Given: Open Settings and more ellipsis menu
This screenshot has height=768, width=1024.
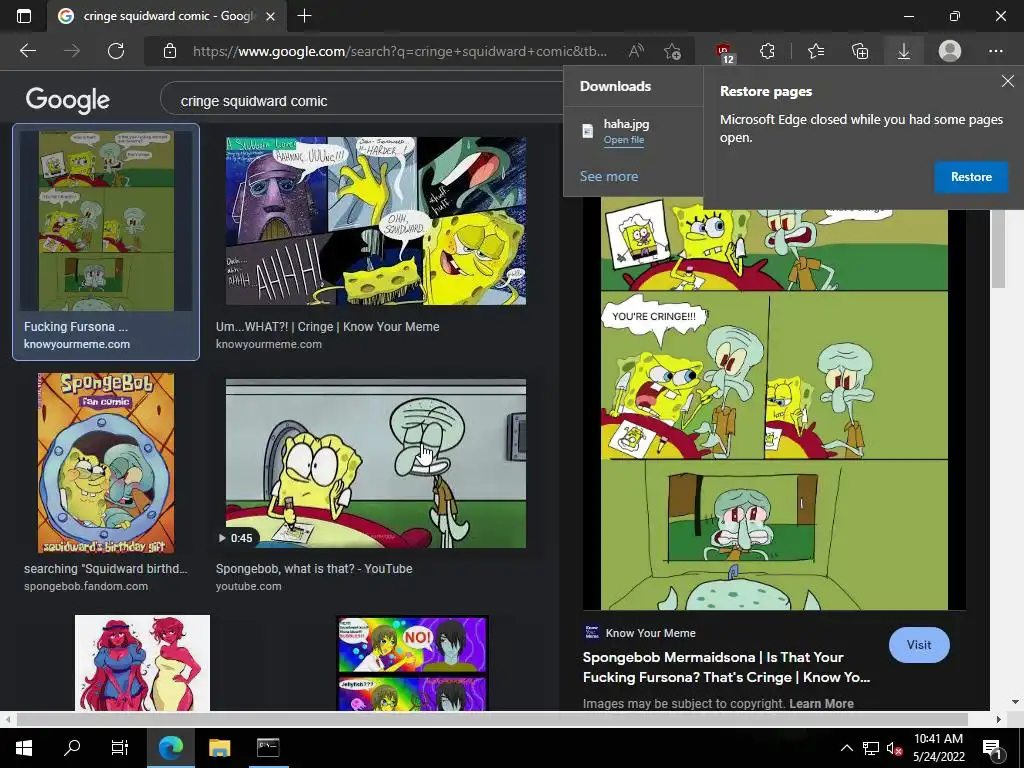Looking at the screenshot, I should (x=996, y=51).
